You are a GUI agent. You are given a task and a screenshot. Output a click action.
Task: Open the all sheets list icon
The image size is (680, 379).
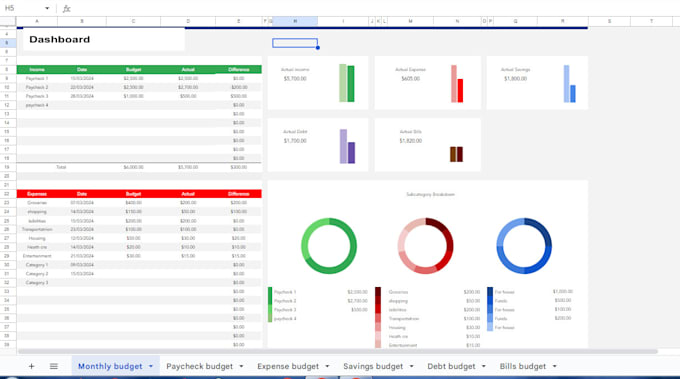[54, 366]
